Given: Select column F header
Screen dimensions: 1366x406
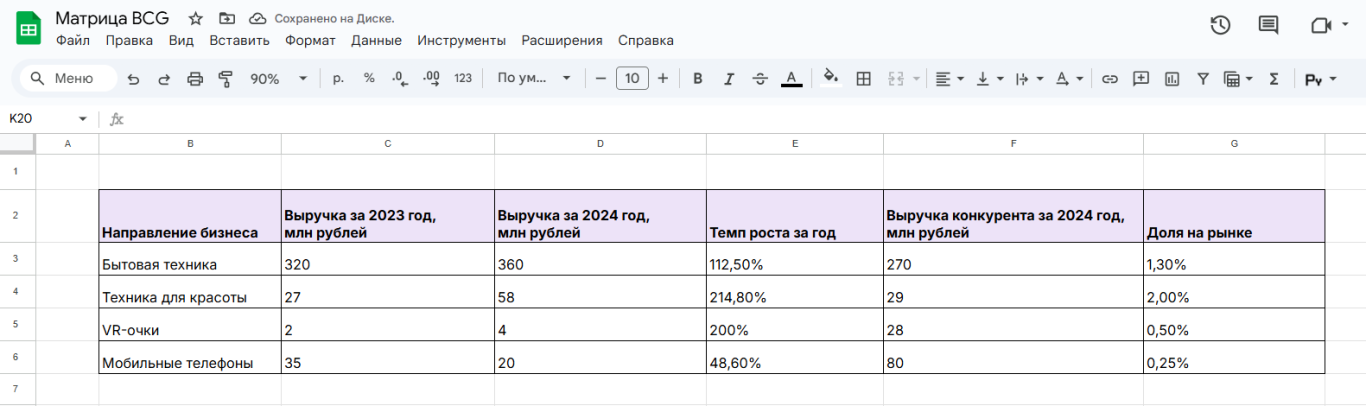Looking at the screenshot, I should (1013, 144).
